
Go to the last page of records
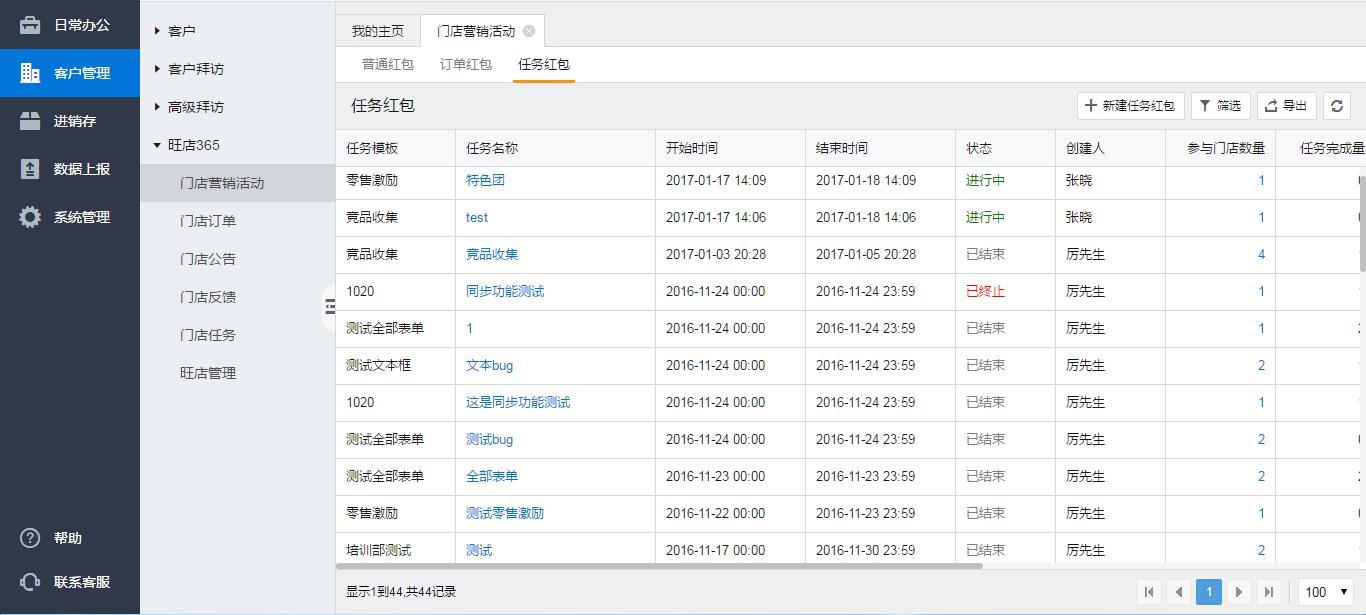[x=1268, y=592]
